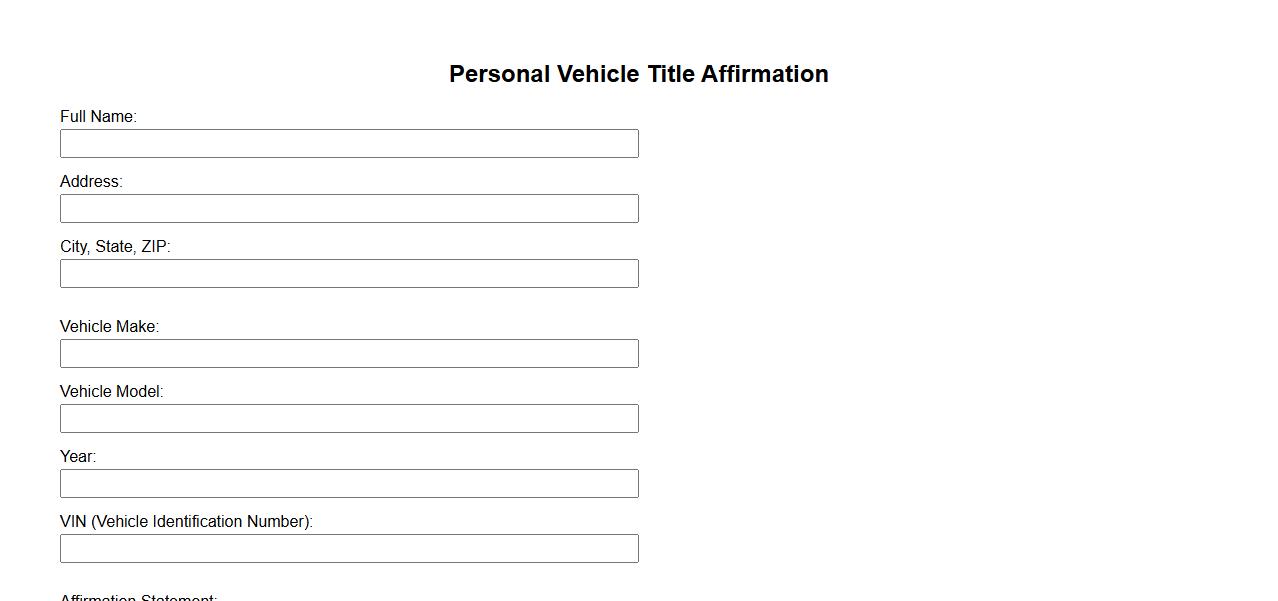This screenshot has width=1278, height=601.
Task: Click the "Address:" label text
Action: [91, 182]
